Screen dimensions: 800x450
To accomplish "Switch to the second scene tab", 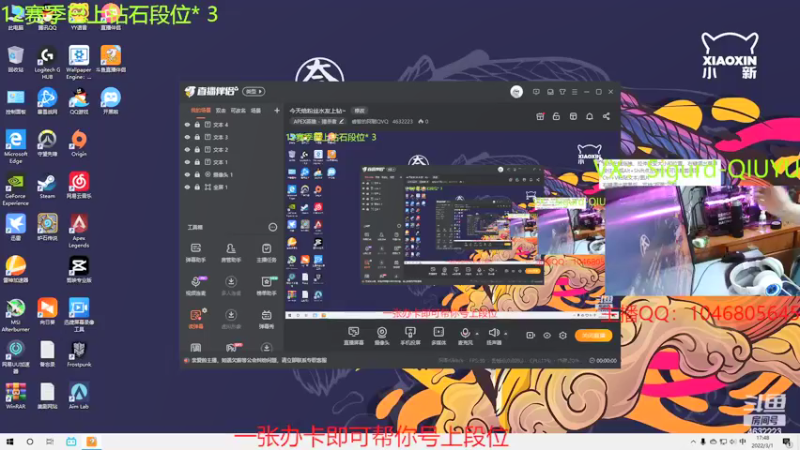I will (x=220, y=110).
